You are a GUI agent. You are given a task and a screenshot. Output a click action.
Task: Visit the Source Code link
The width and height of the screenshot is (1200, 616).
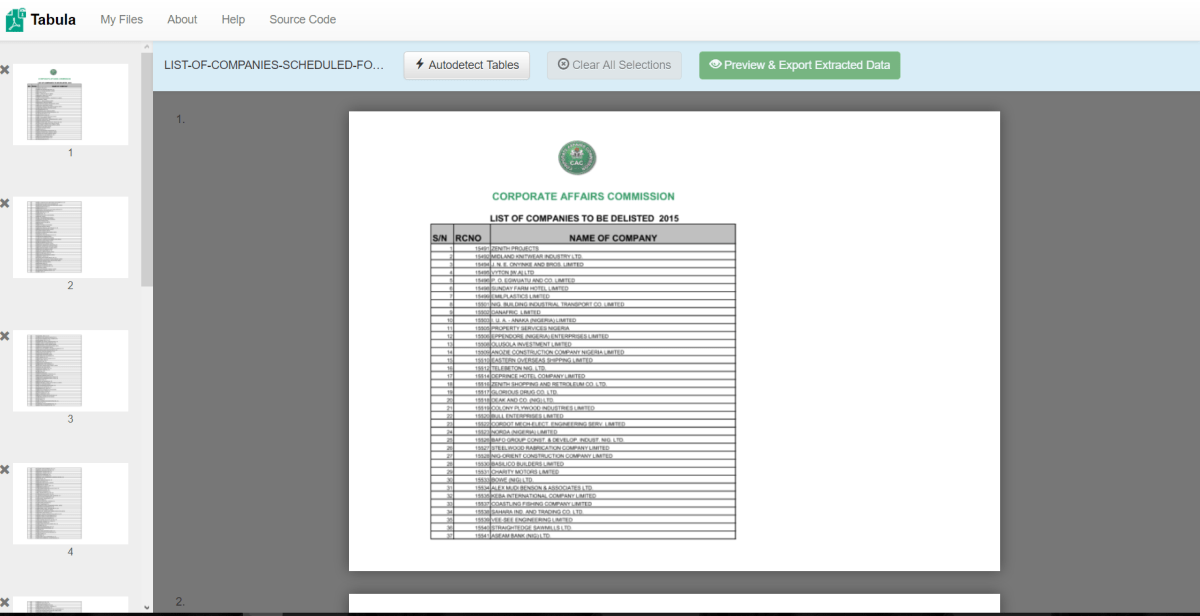302,20
